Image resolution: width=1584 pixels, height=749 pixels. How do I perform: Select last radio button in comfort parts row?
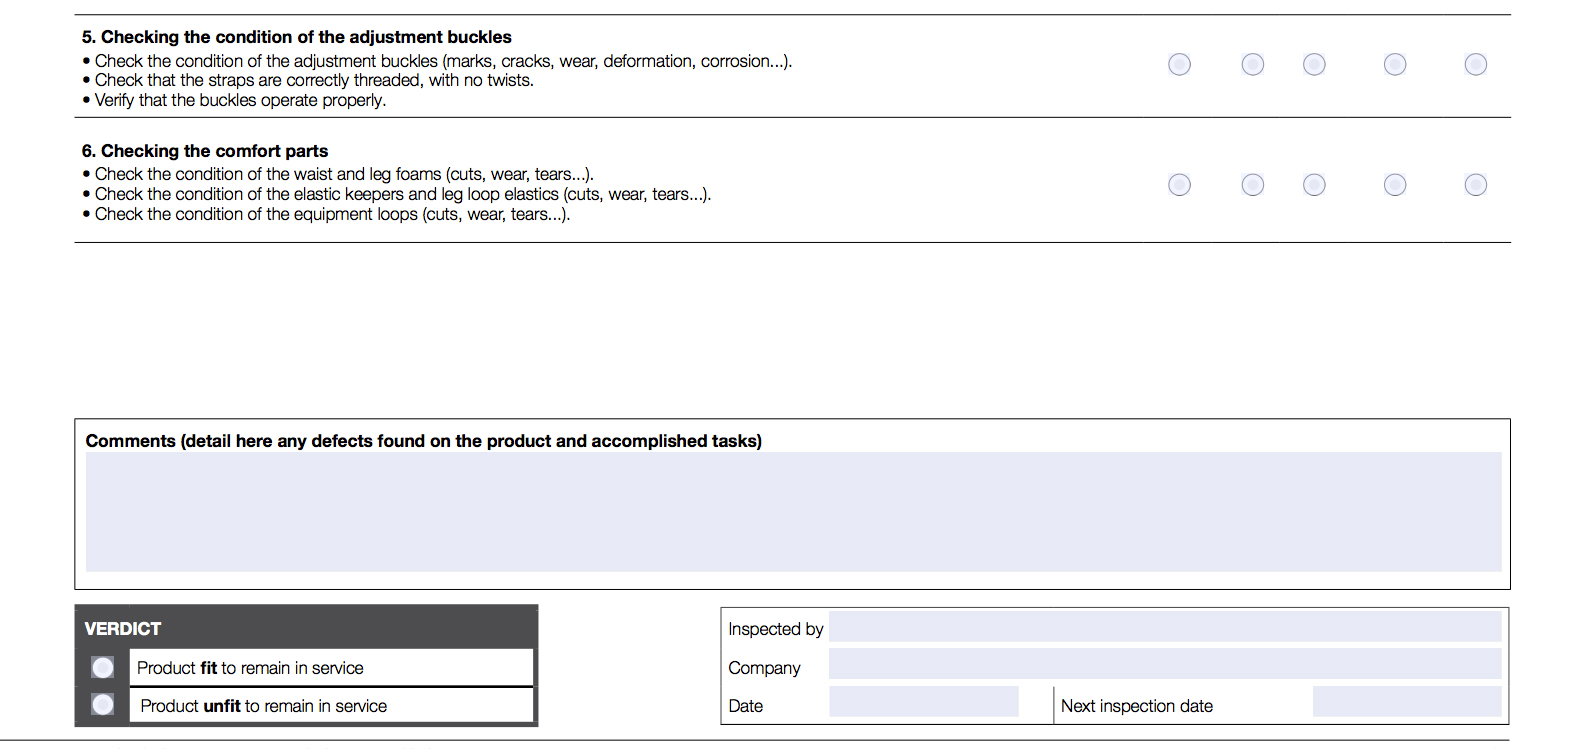[1475, 185]
